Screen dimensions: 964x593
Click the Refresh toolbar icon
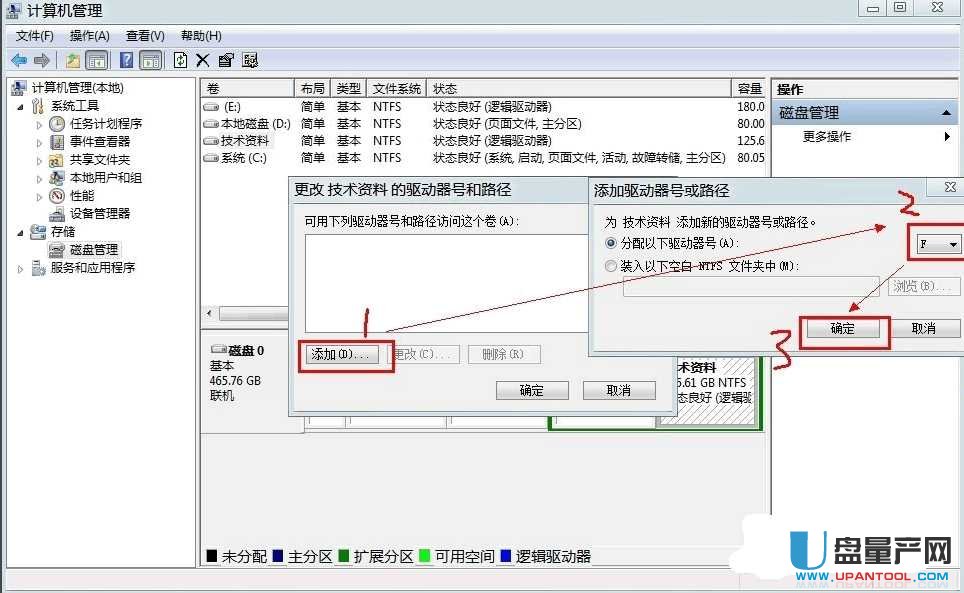pos(180,60)
